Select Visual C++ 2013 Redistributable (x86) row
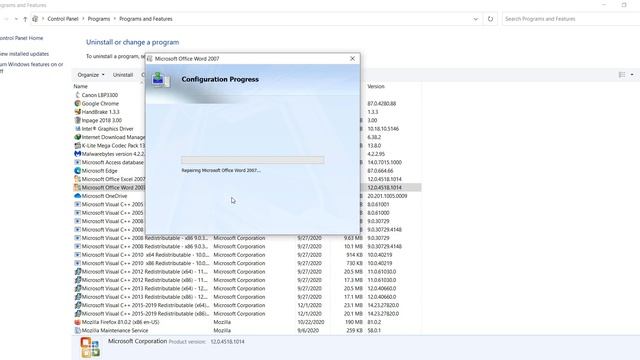 coord(247,297)
